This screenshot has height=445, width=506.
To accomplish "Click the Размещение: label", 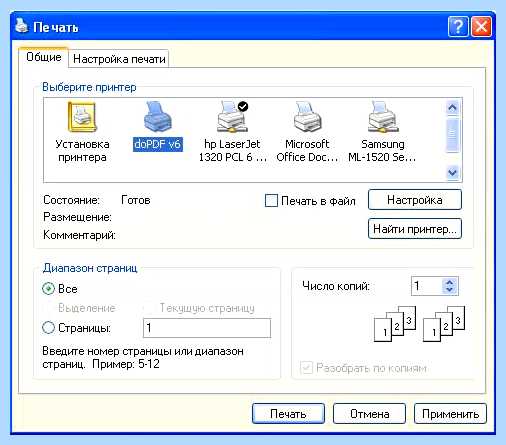I will (77, 217).
